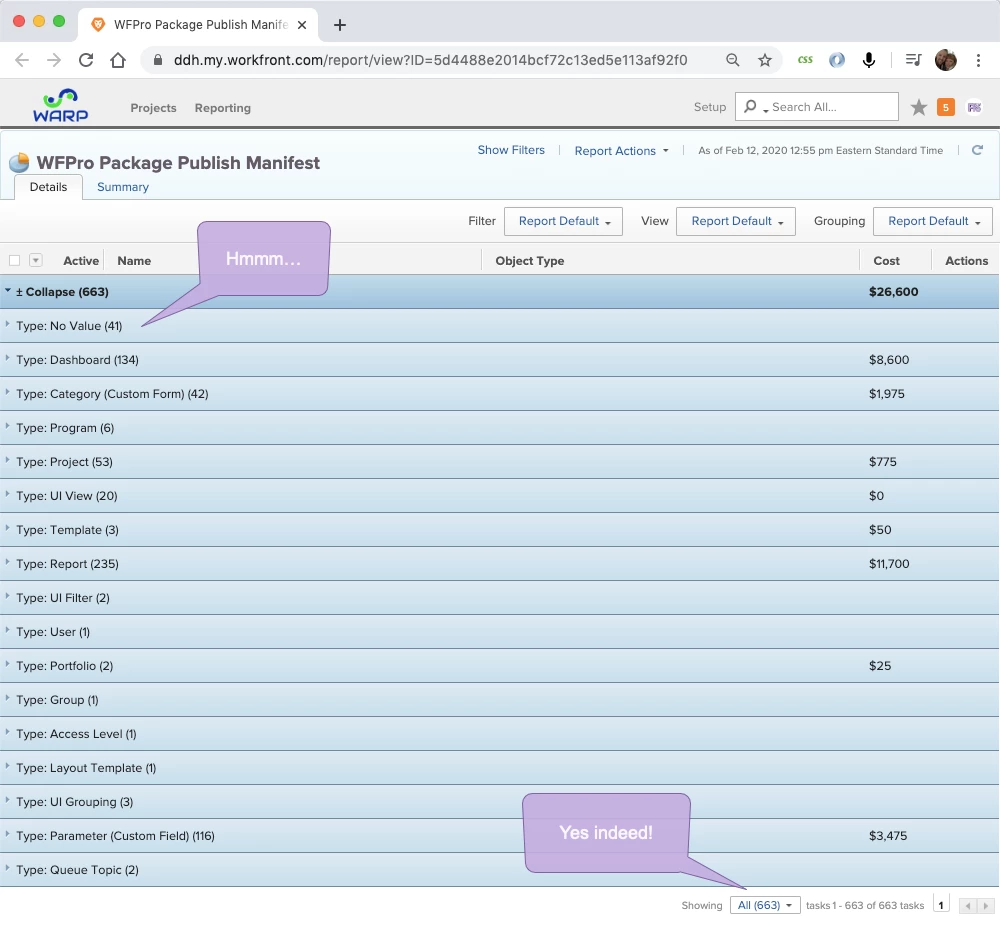1000x928 pixels.
Task: Click the browser address bar URL
Action: pyautogui.click(x=430, y=60)
